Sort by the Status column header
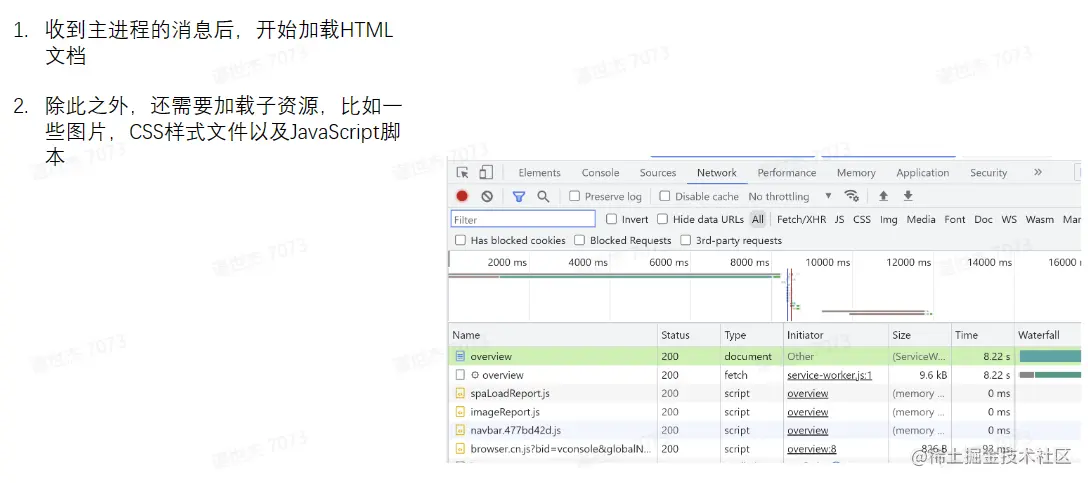1088x483 pixels. tap(689, 335)
